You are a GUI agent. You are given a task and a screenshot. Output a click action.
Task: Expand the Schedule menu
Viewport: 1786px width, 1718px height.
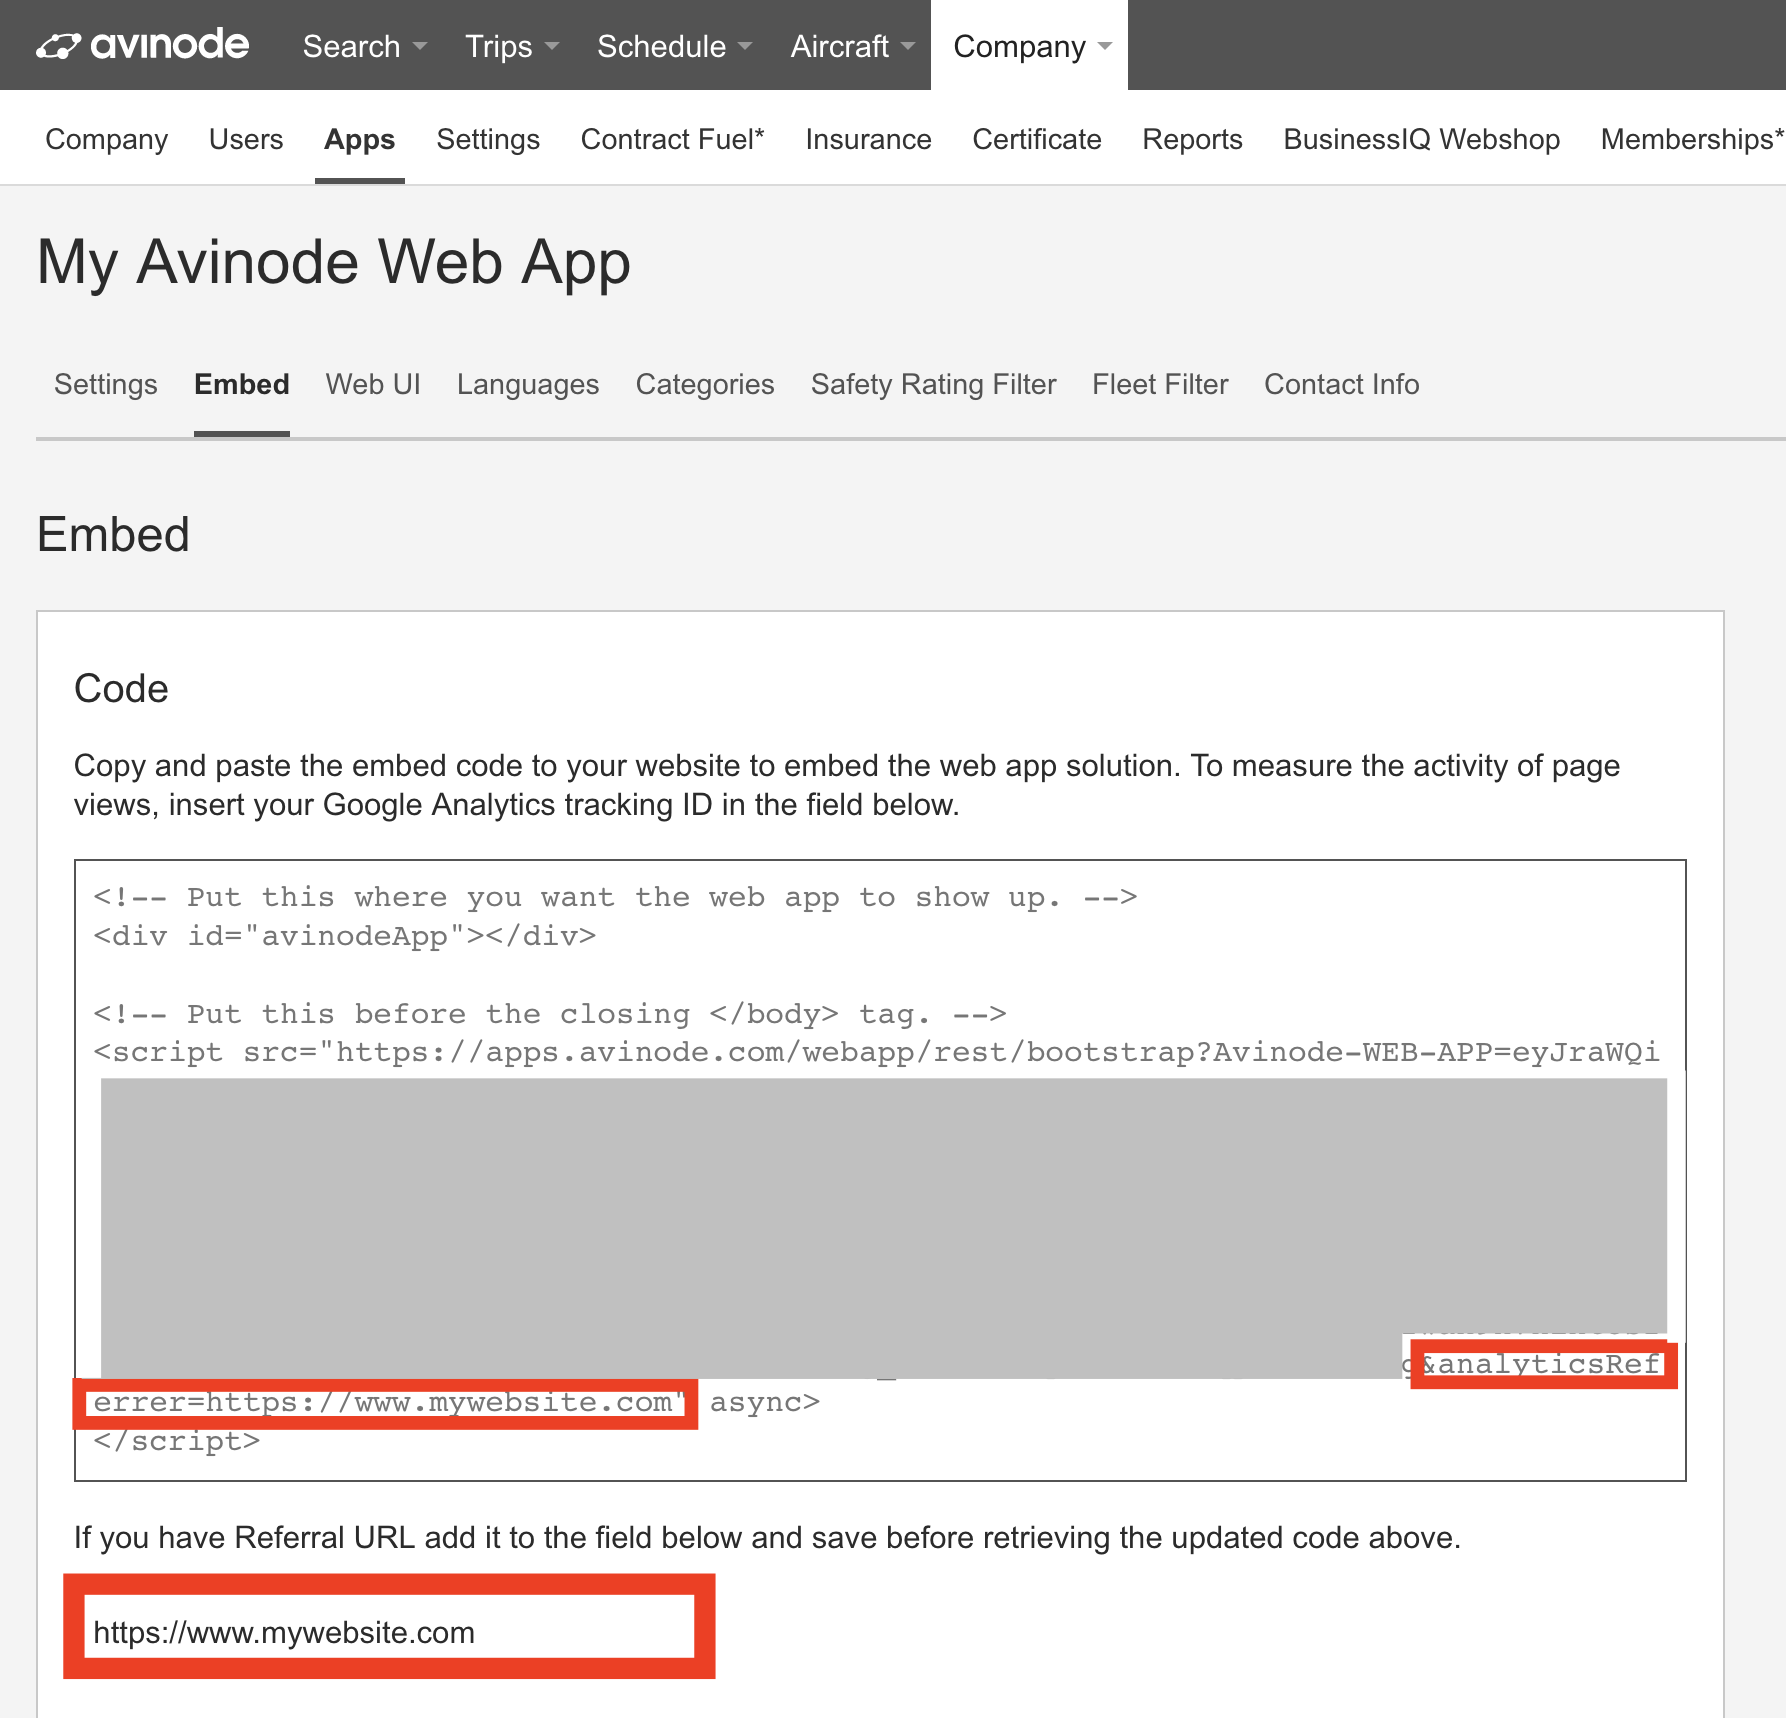674,46
